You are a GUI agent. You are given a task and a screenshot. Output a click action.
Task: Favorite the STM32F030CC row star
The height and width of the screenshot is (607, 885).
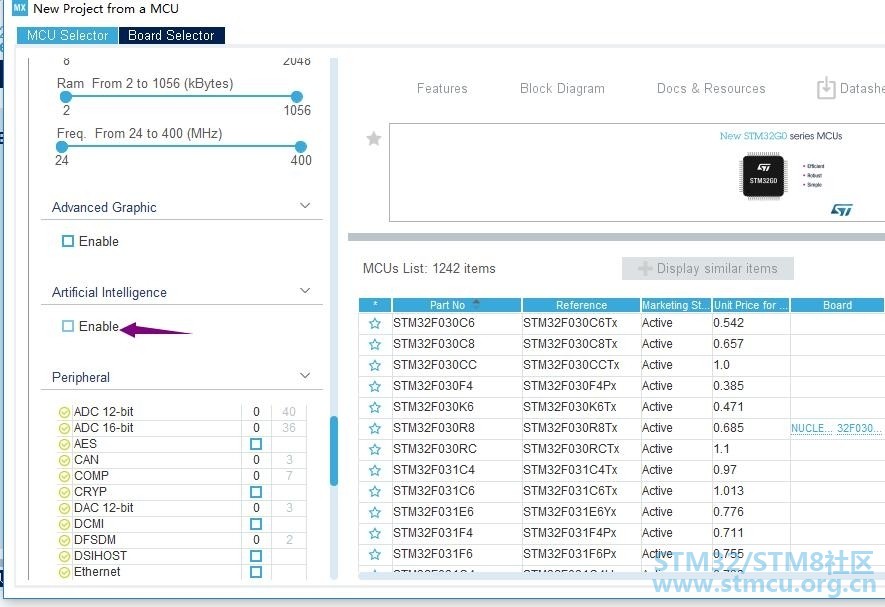[374, 365]
